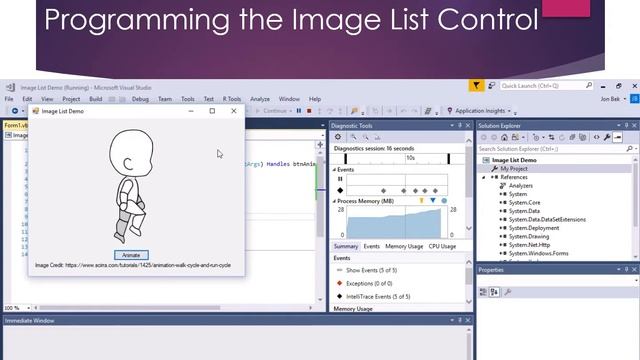Select System.Net.Http reference
640x360 pixels.
[529, 245]
